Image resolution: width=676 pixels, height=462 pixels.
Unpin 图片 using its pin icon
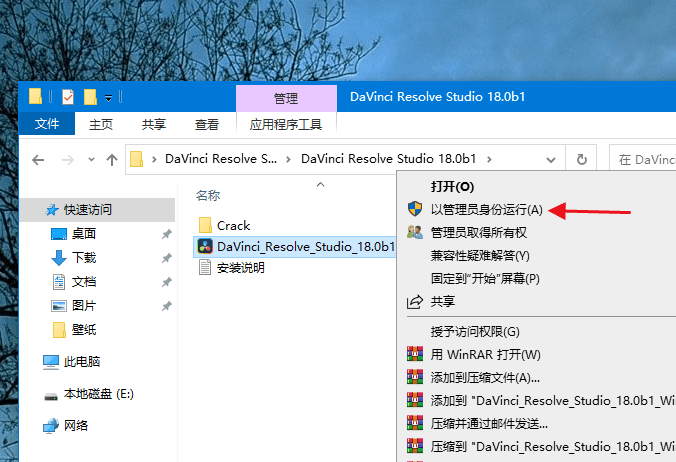pyautogui.click(x=166, y=306)
